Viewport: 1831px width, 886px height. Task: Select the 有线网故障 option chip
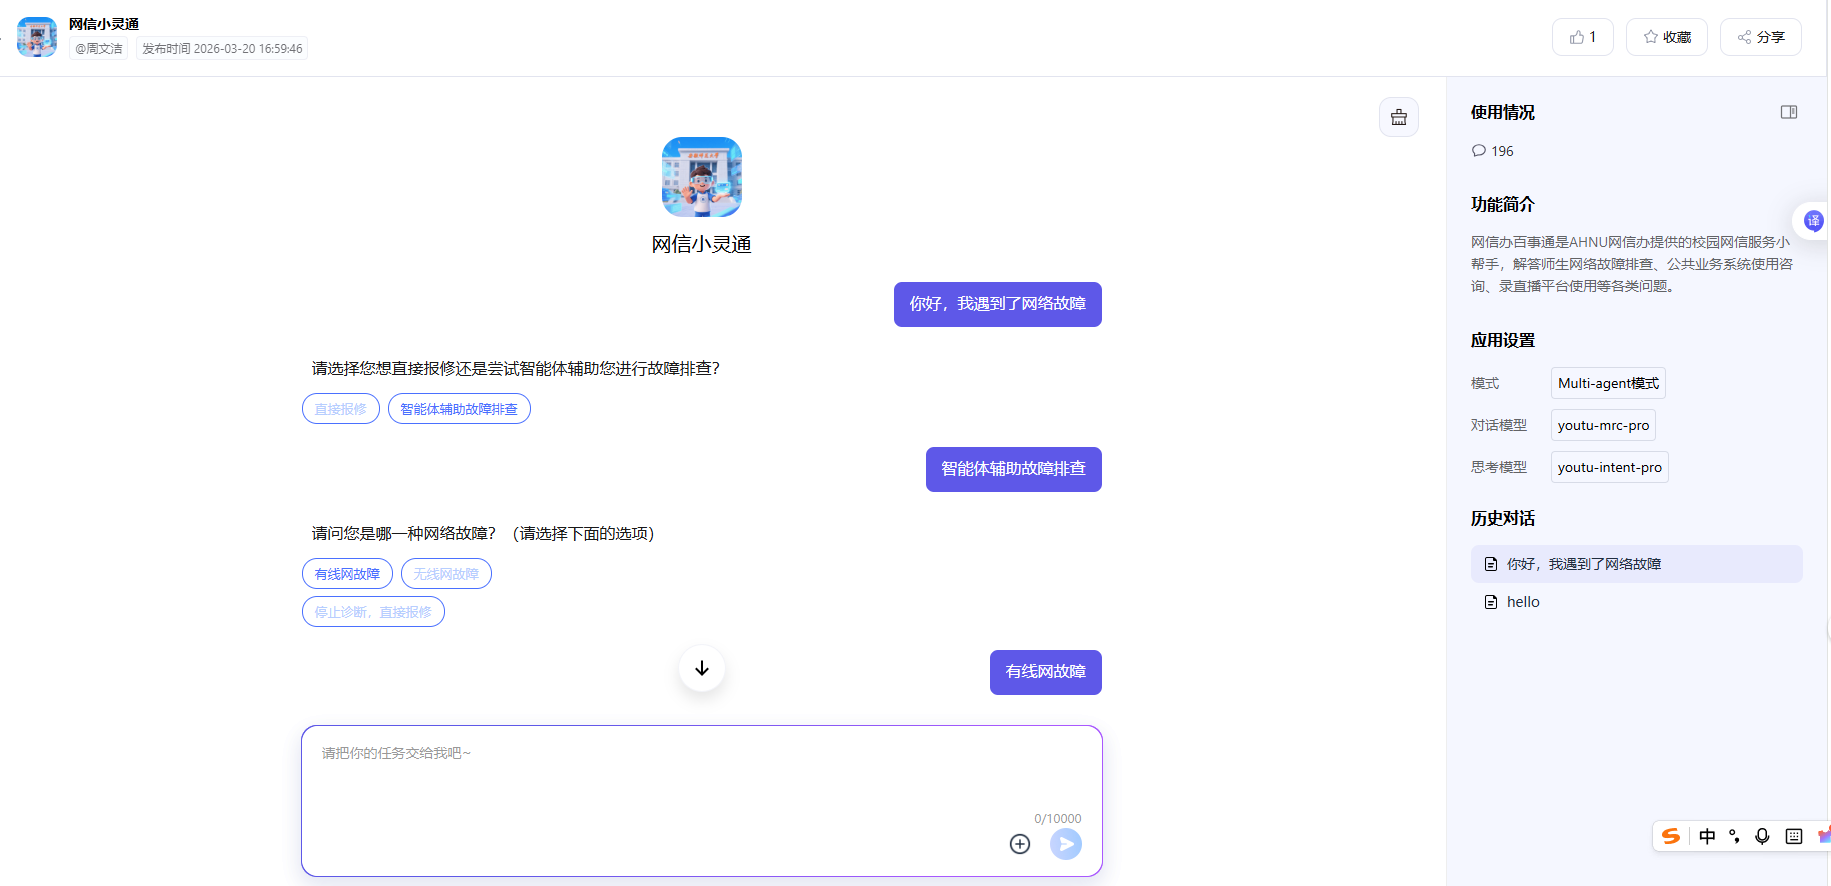tap(347, 574)
